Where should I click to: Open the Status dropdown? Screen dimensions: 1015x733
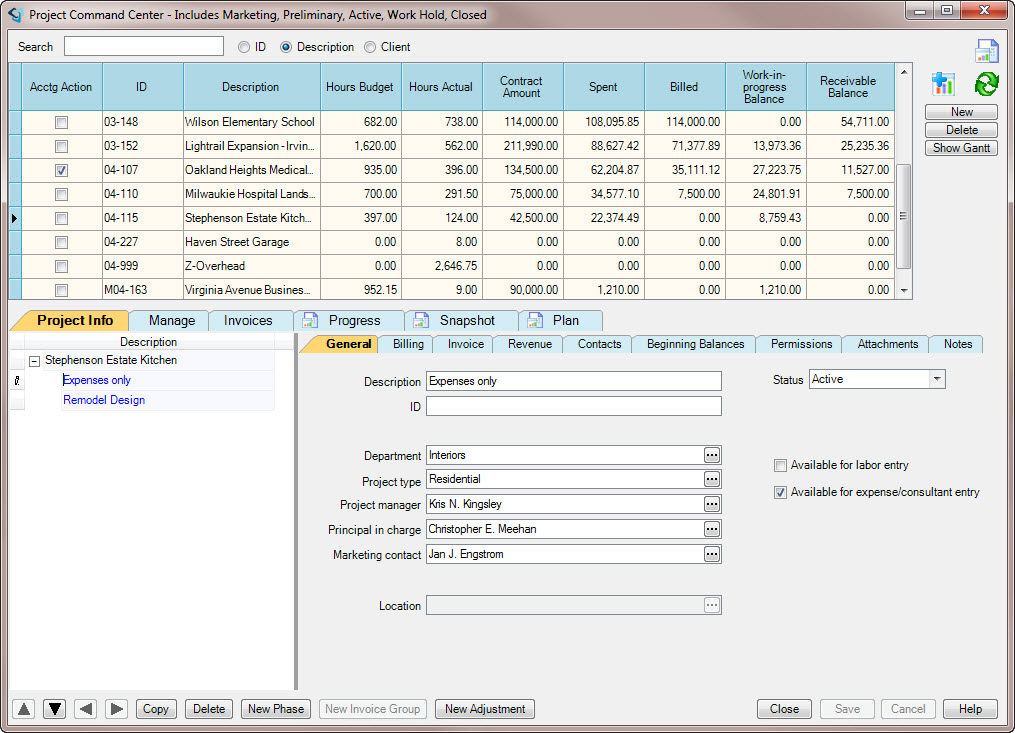coord(936,379)
